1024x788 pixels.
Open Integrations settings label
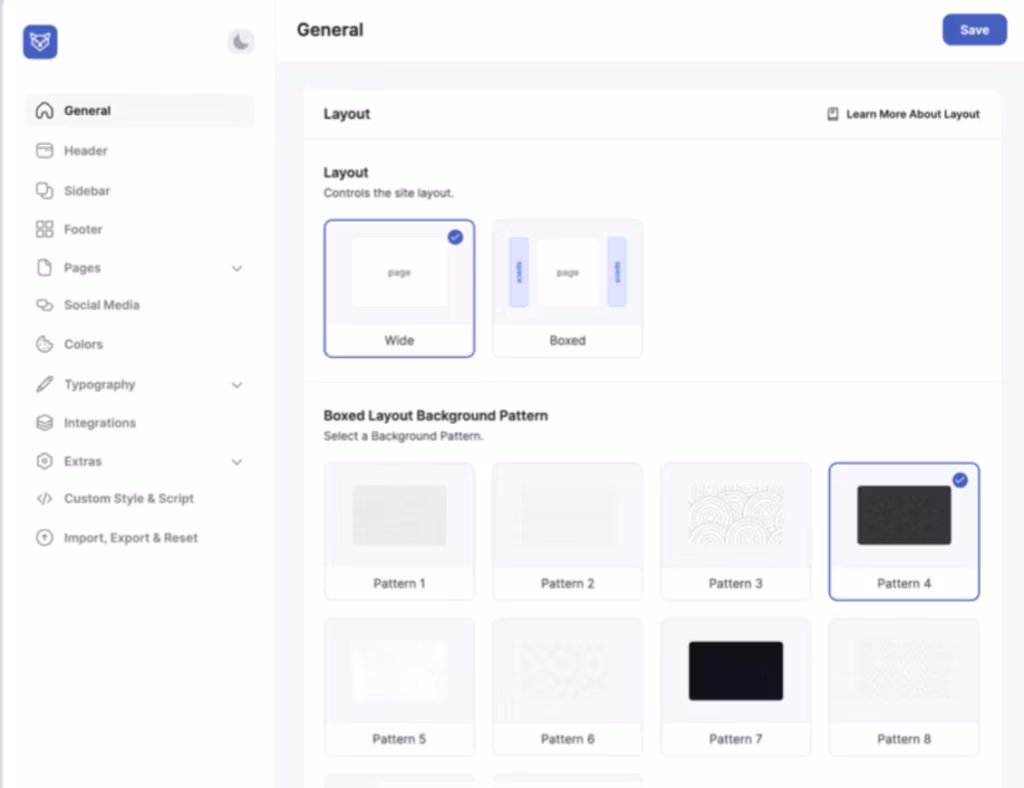pyautogui.click(x=100, y=423)
